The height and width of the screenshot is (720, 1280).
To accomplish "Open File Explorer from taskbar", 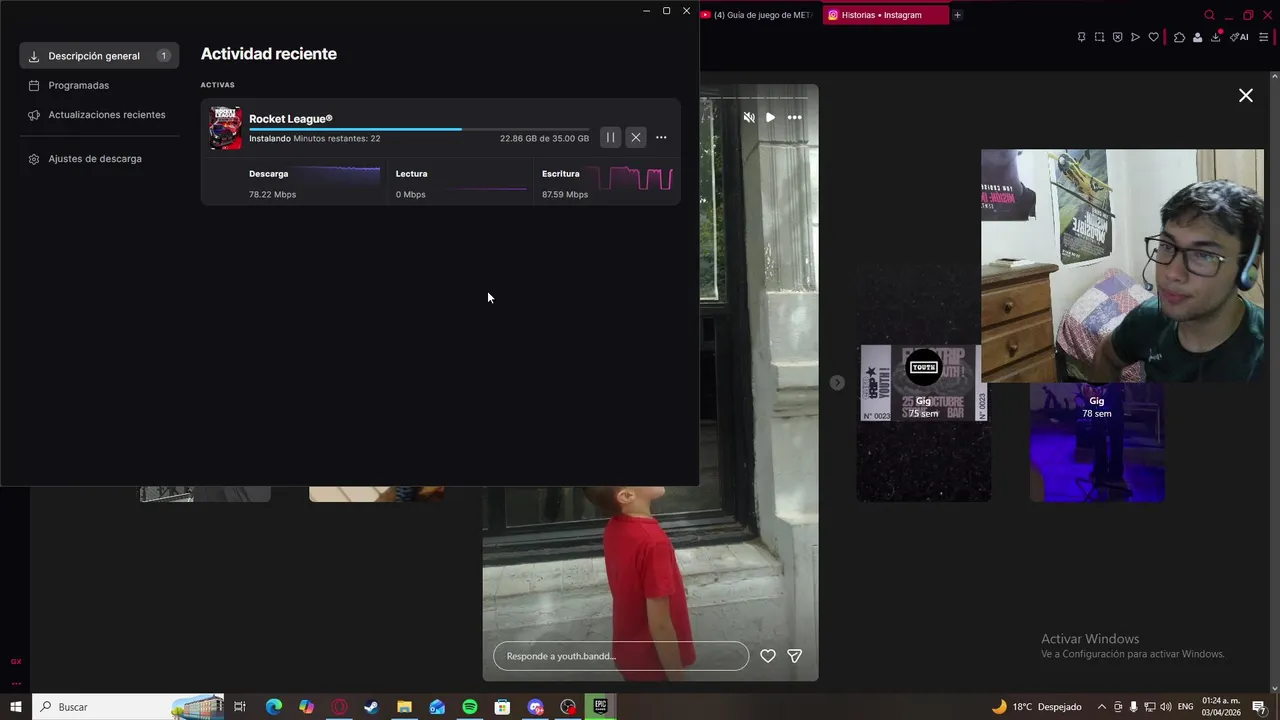I will [x=404, y=707].
